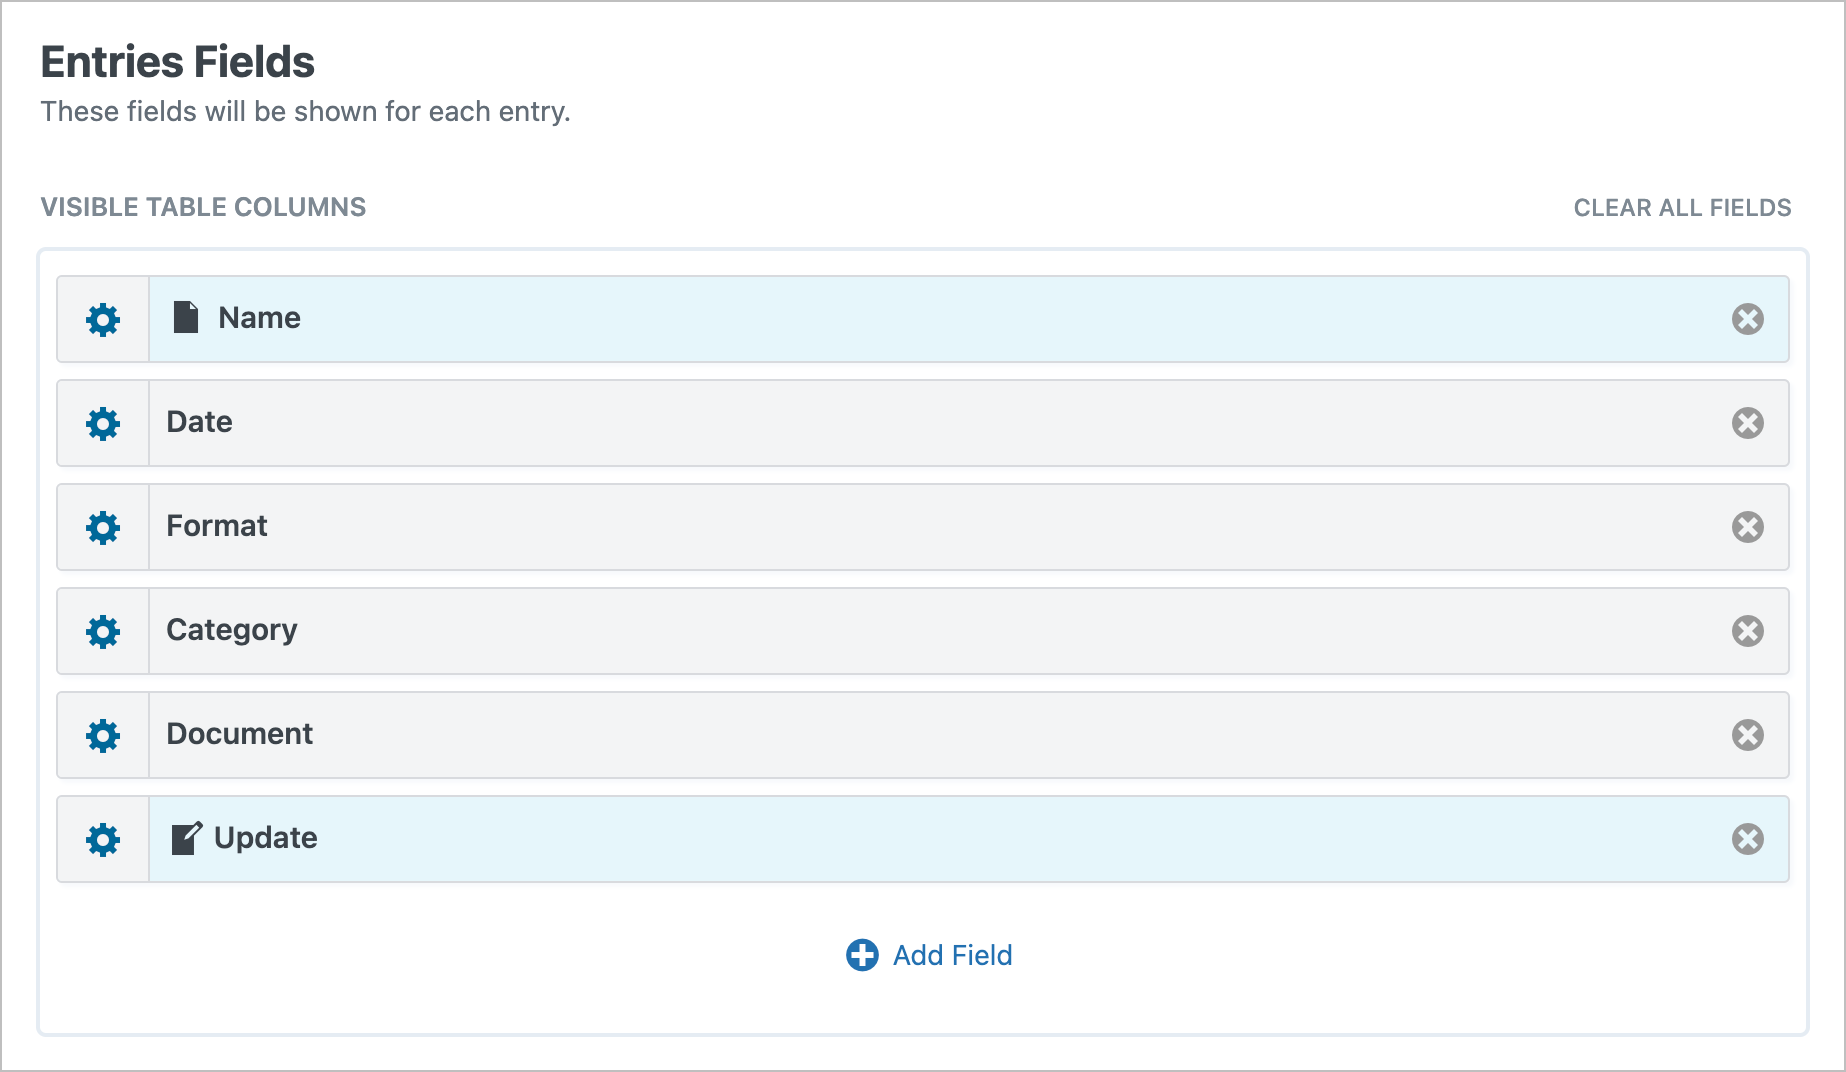Open settings gear for Category field
Screen dimensions: 1846x1072
point(103,632)
